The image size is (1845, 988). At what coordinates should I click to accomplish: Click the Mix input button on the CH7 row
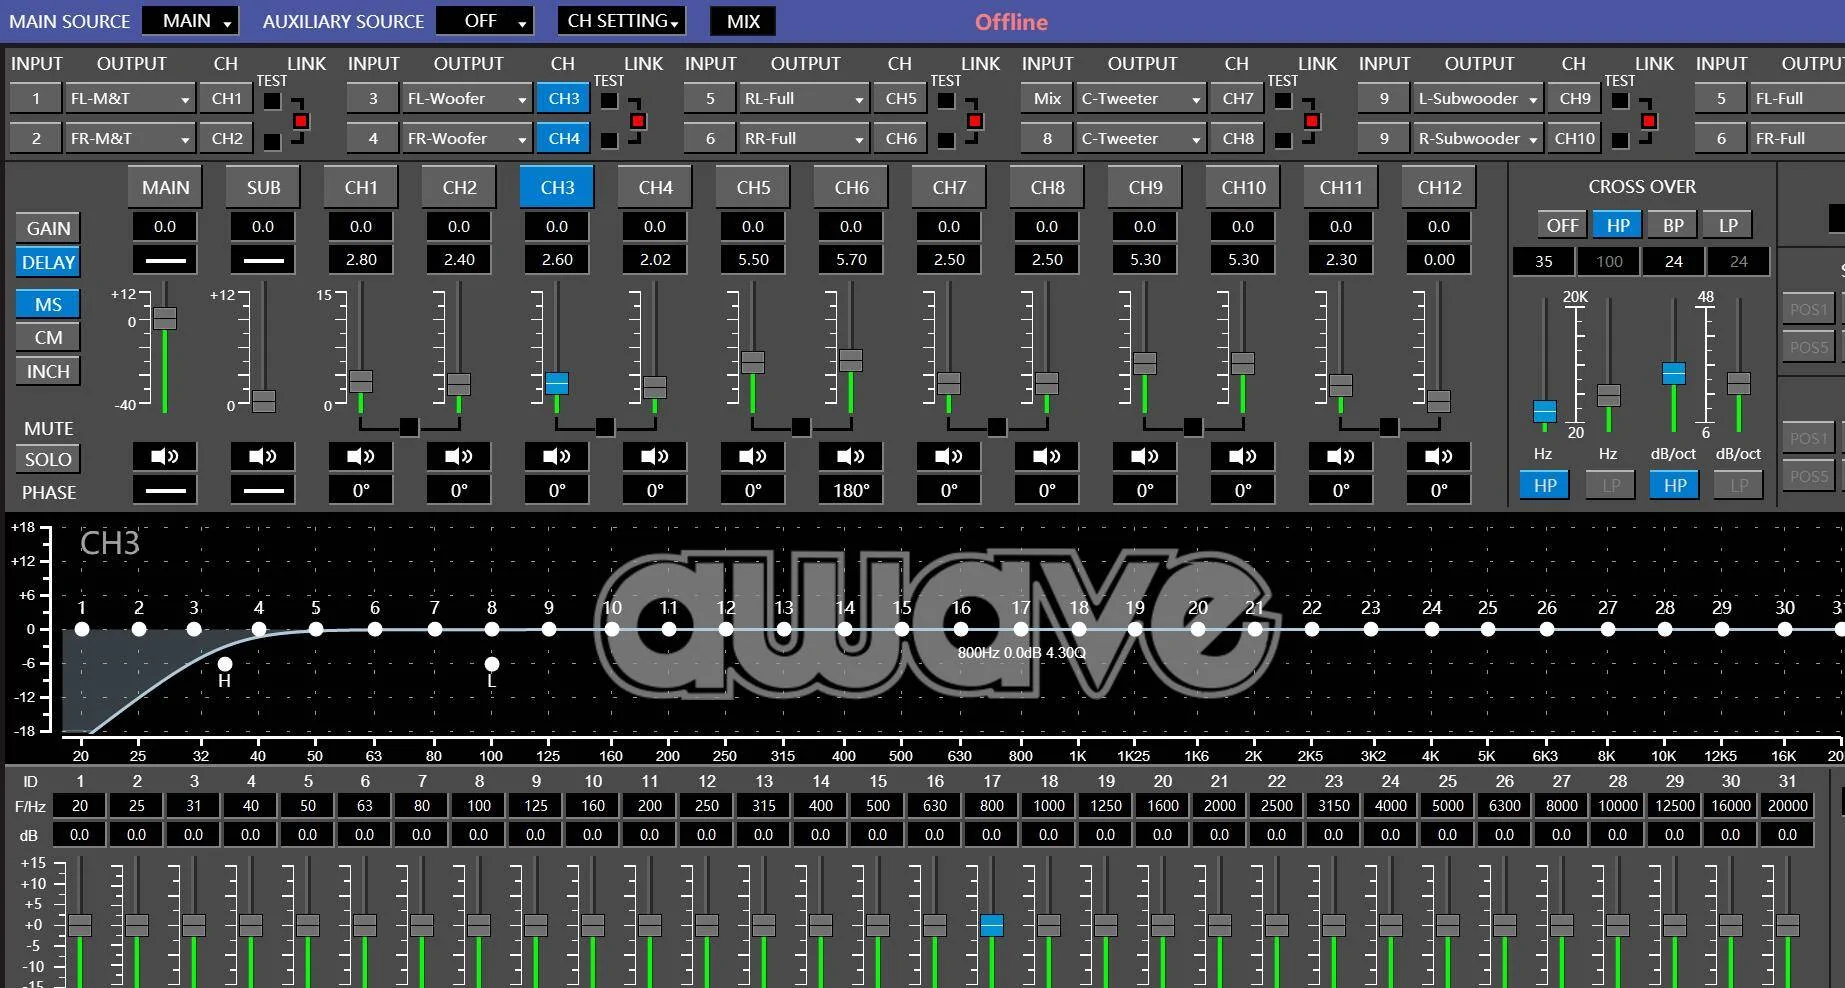1047,99
